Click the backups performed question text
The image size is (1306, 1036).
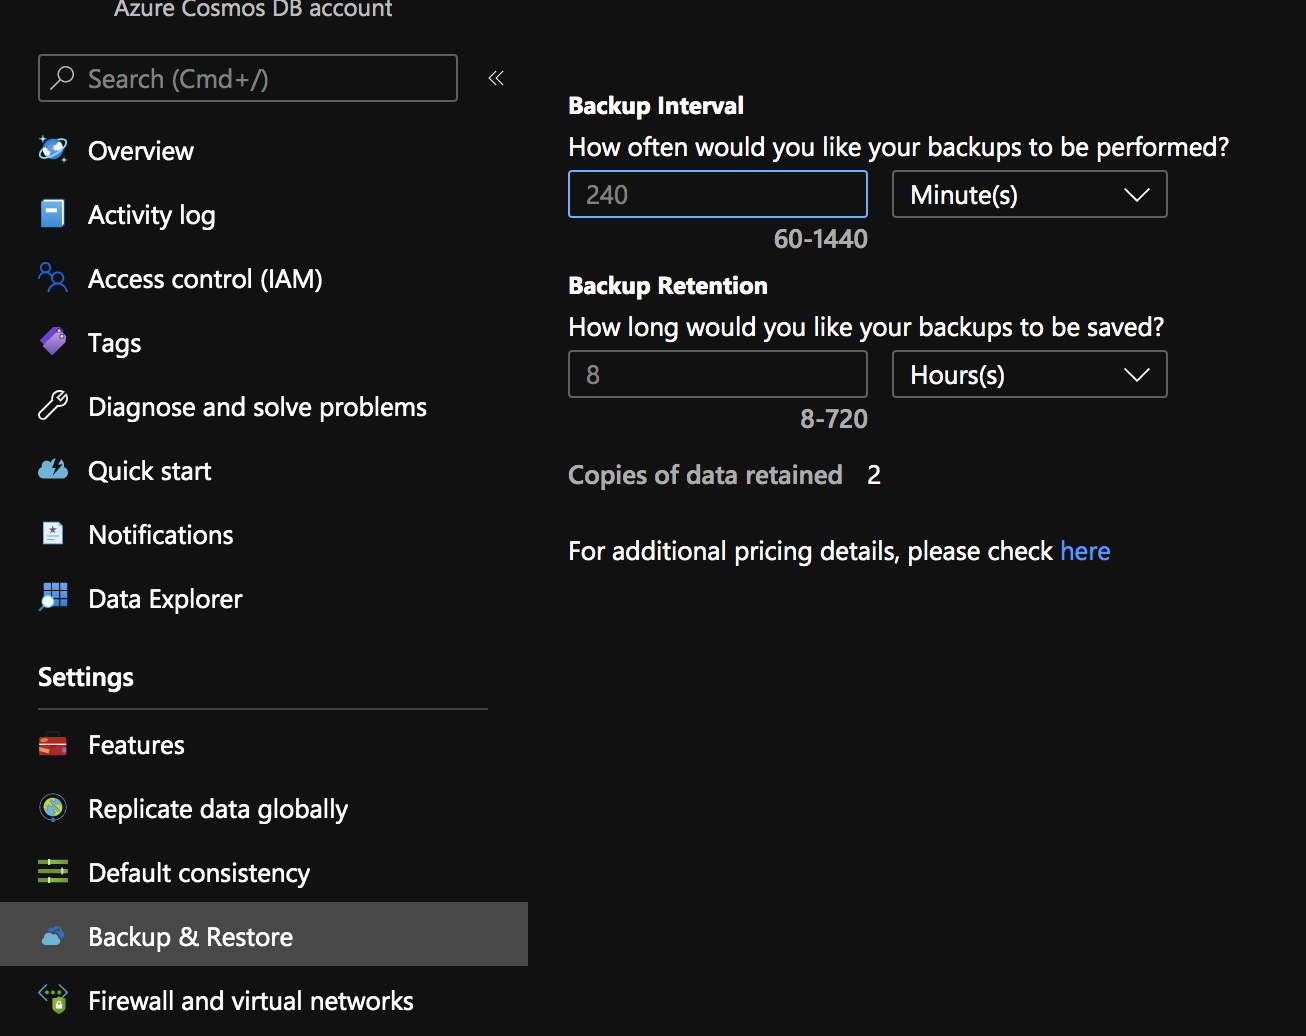pyautogui.click(x=899, y=147)
